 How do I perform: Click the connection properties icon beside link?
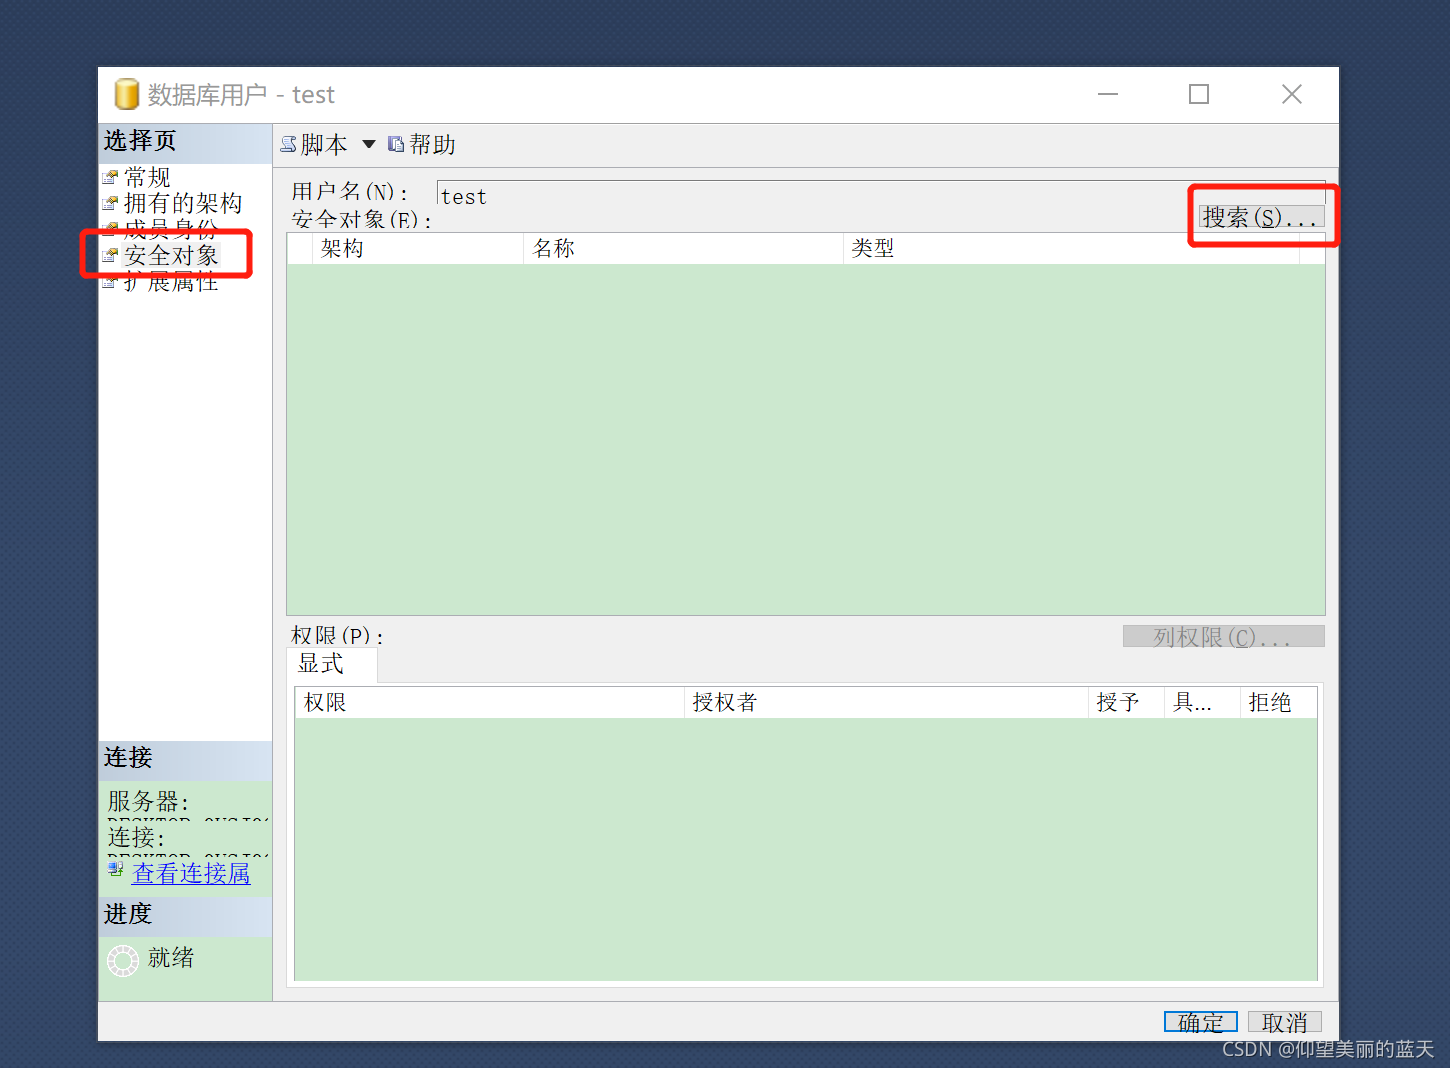116,870
